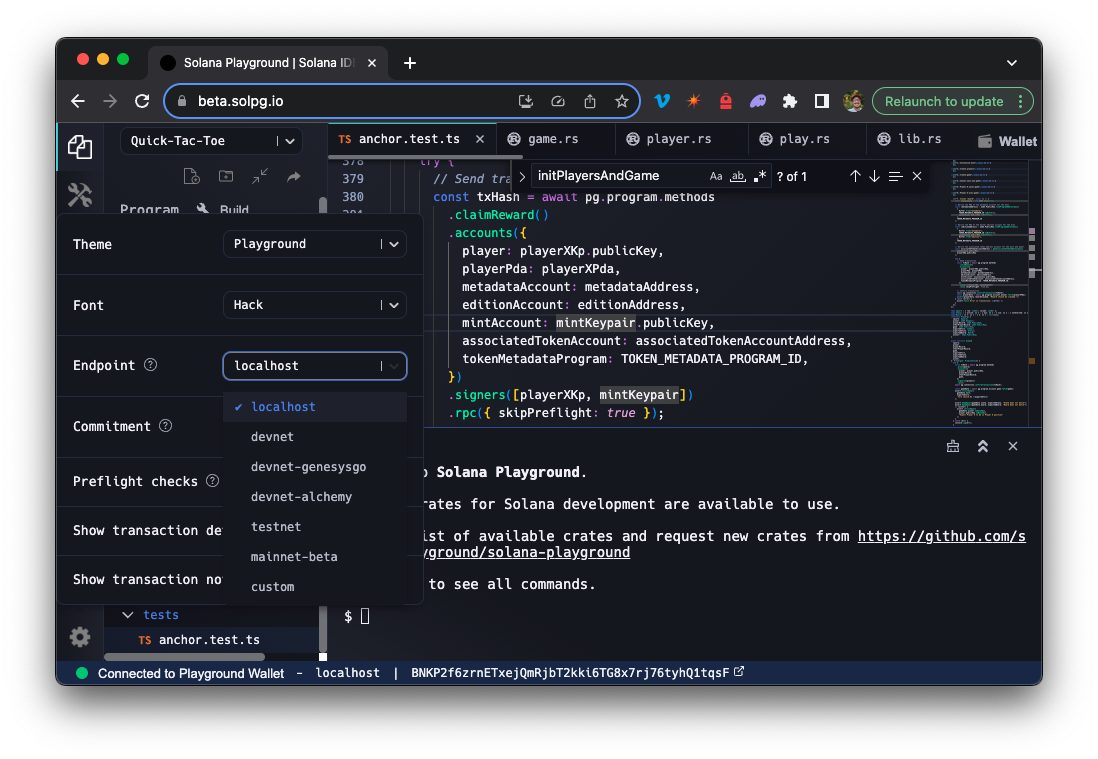1098x759 pixels.
Task: Click the Endpoint dropdown box
Action: click(314, 365)
